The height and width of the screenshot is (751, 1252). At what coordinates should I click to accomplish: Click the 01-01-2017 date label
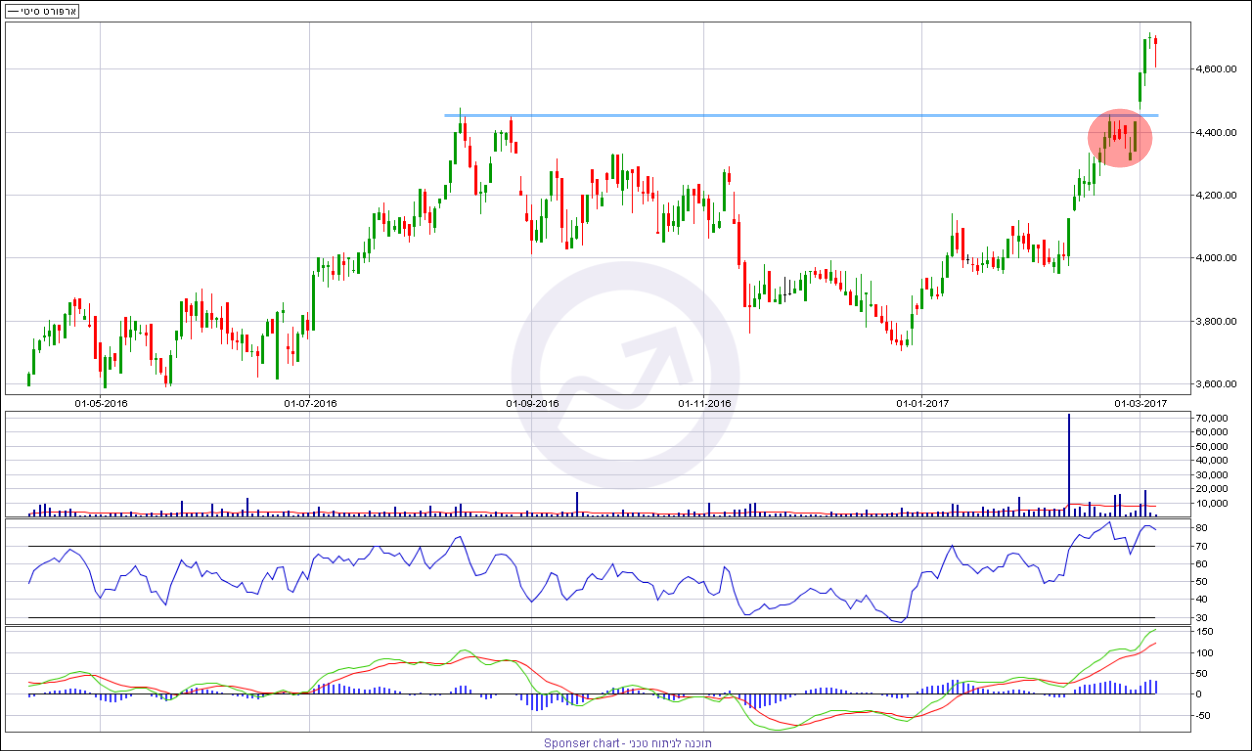pyautogui.click(x=922, y=404)
